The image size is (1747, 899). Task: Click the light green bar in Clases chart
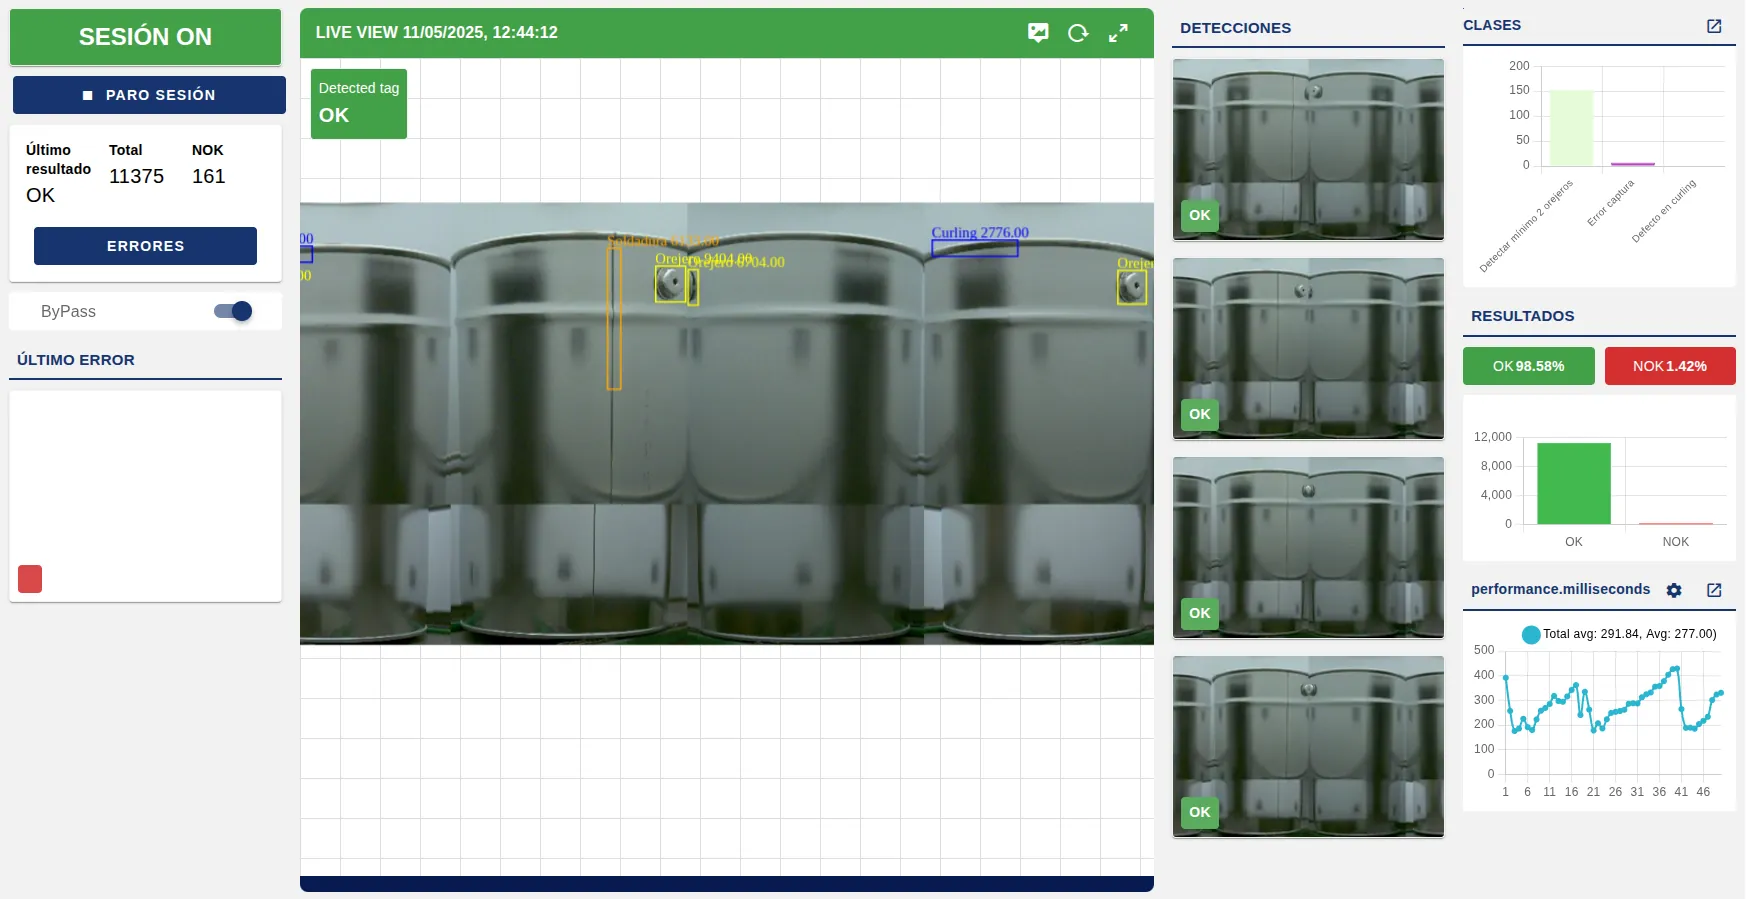pyautogui.click(x=1571, y=128)
